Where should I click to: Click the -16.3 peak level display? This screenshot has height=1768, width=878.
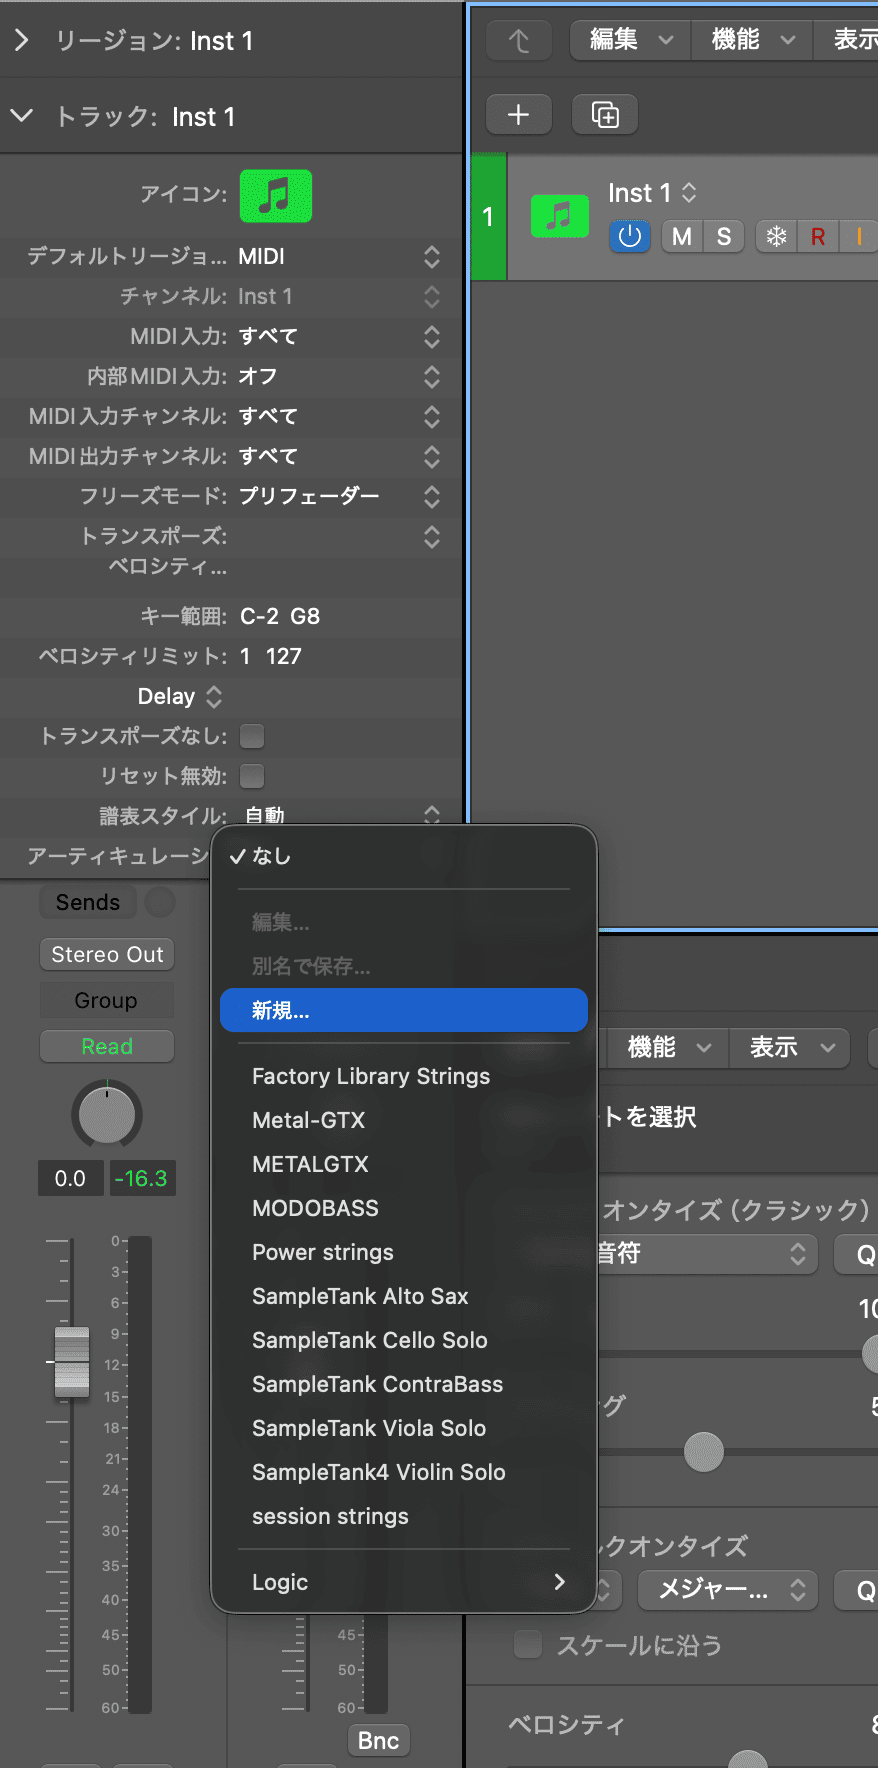click(x=141, y=1178)
